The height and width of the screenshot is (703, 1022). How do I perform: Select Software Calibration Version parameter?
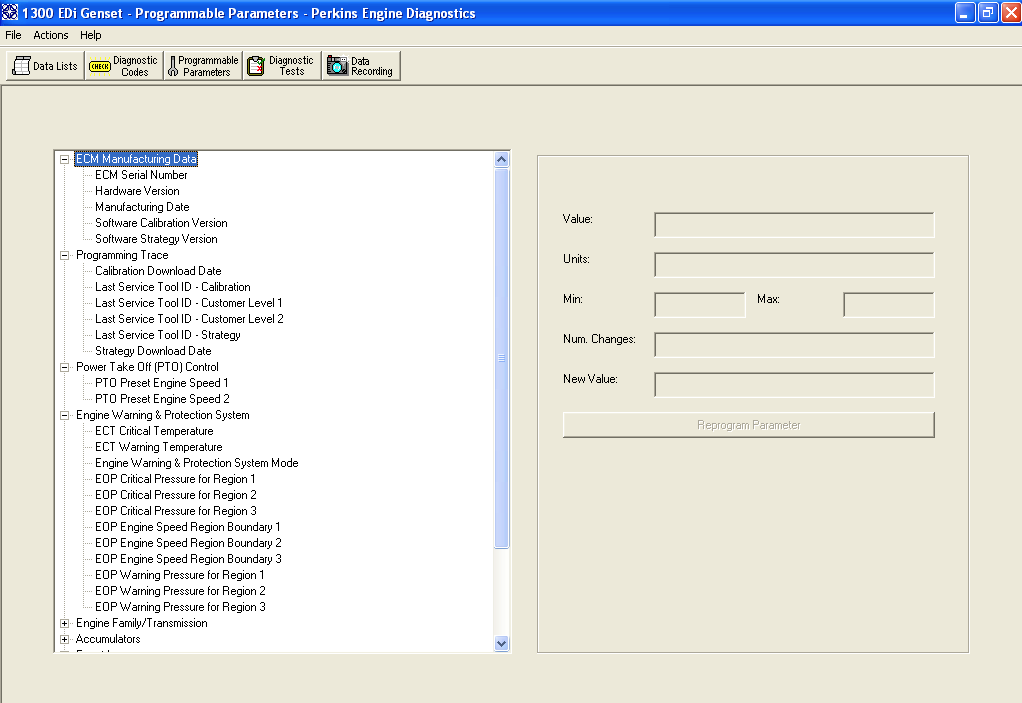tap(162, 223)
